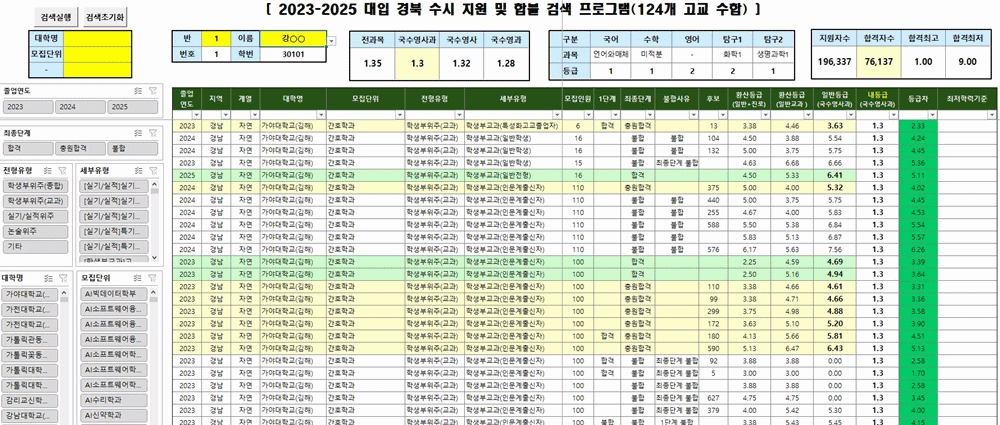Screen dimensions: 1000x425
Task: Open filter dropdown for 대학명 column
Action: [321, 115]
